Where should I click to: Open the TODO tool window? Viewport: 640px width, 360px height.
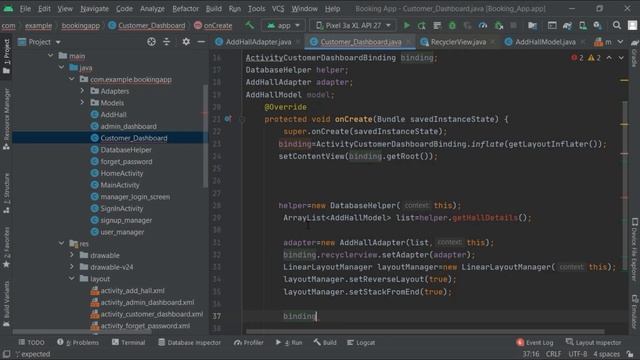(x=31, y=342)
